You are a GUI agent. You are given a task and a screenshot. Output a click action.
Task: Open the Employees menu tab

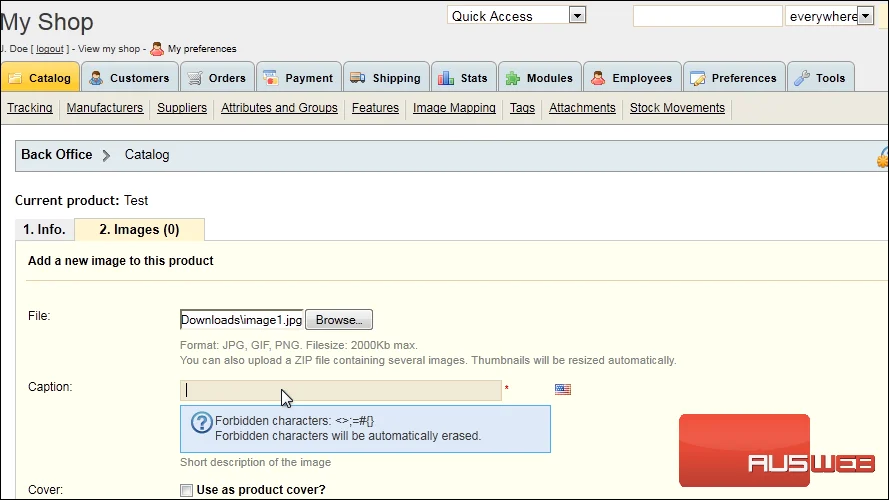632,78
